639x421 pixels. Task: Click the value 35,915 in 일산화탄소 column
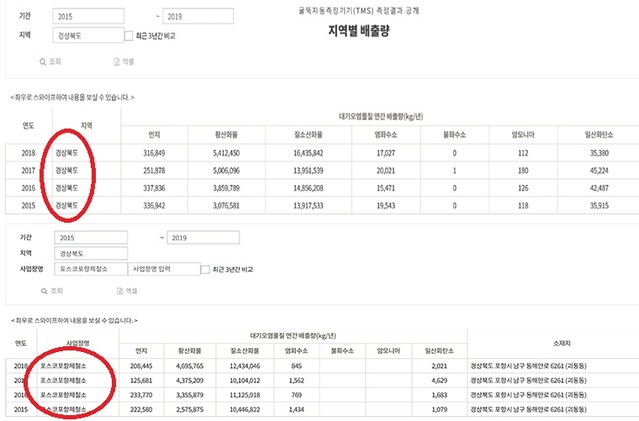click(599, 205)
